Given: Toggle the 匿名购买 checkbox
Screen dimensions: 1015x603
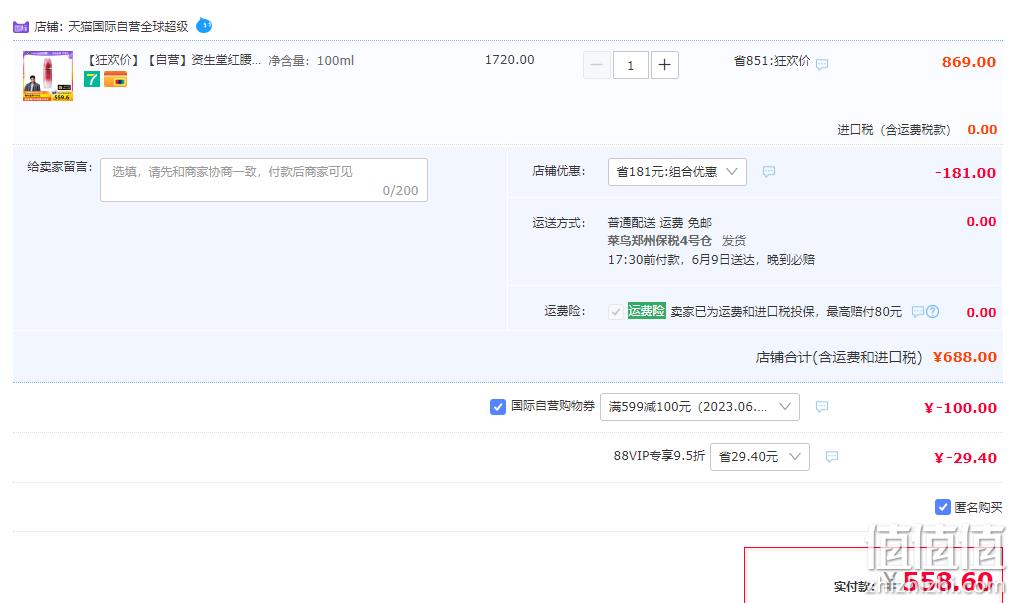Looking at the screenshot, I should [x=942, y=507].
